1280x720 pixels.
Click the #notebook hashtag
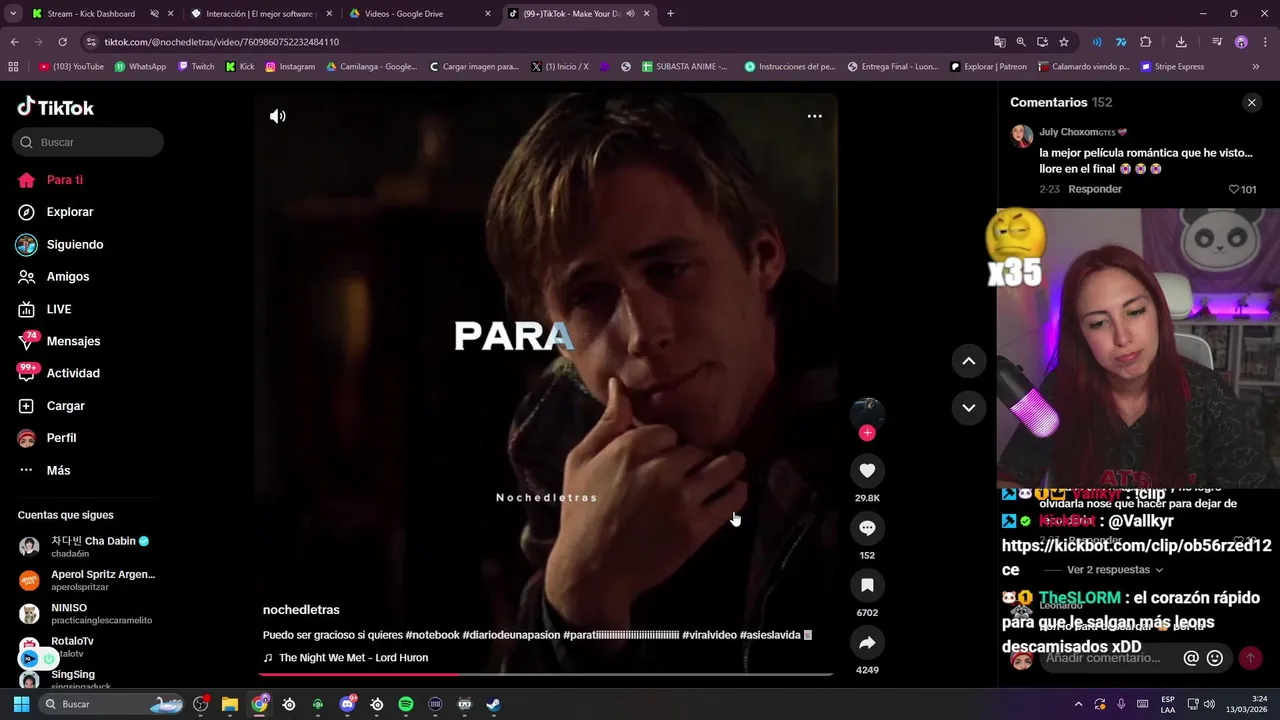(x=432, y=635)
